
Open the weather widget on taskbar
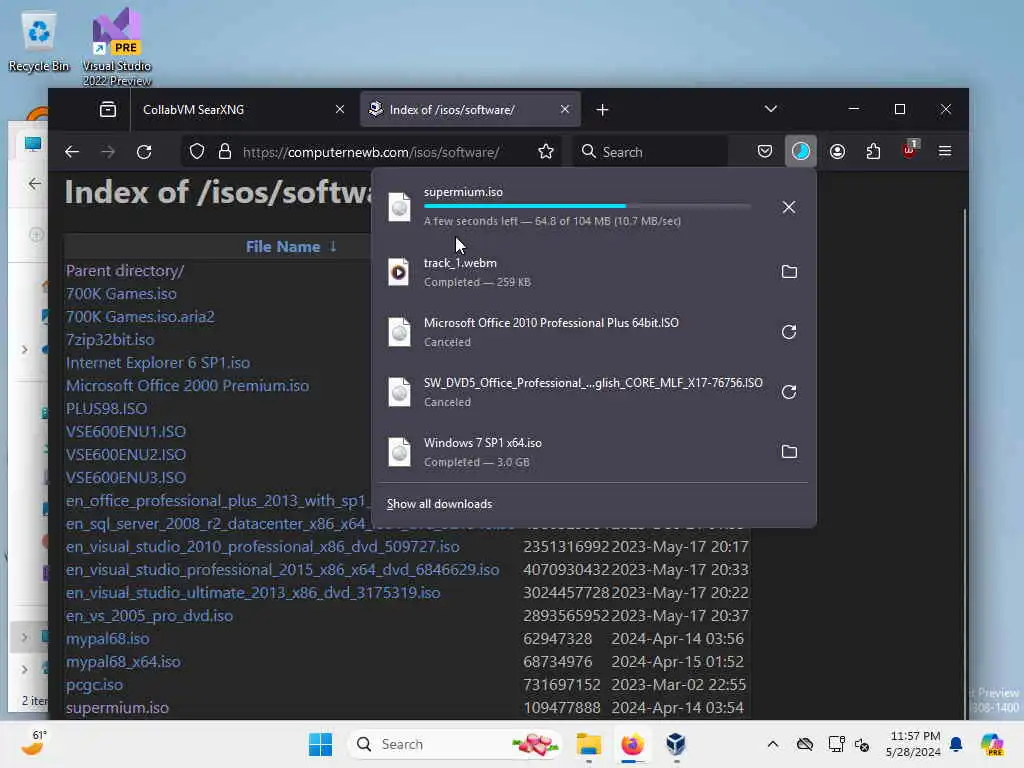click(x=33, y=743)
